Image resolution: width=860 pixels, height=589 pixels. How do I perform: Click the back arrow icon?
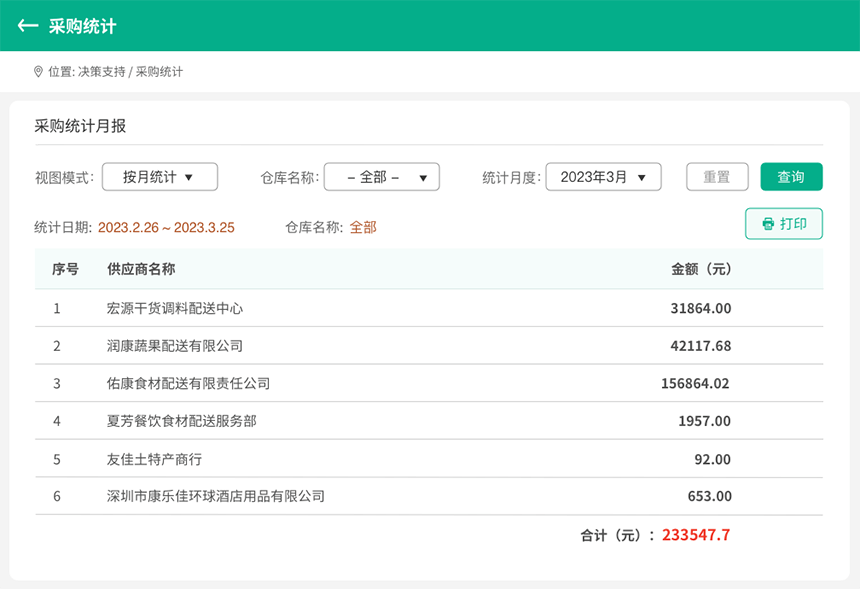[x=27, y=26]
